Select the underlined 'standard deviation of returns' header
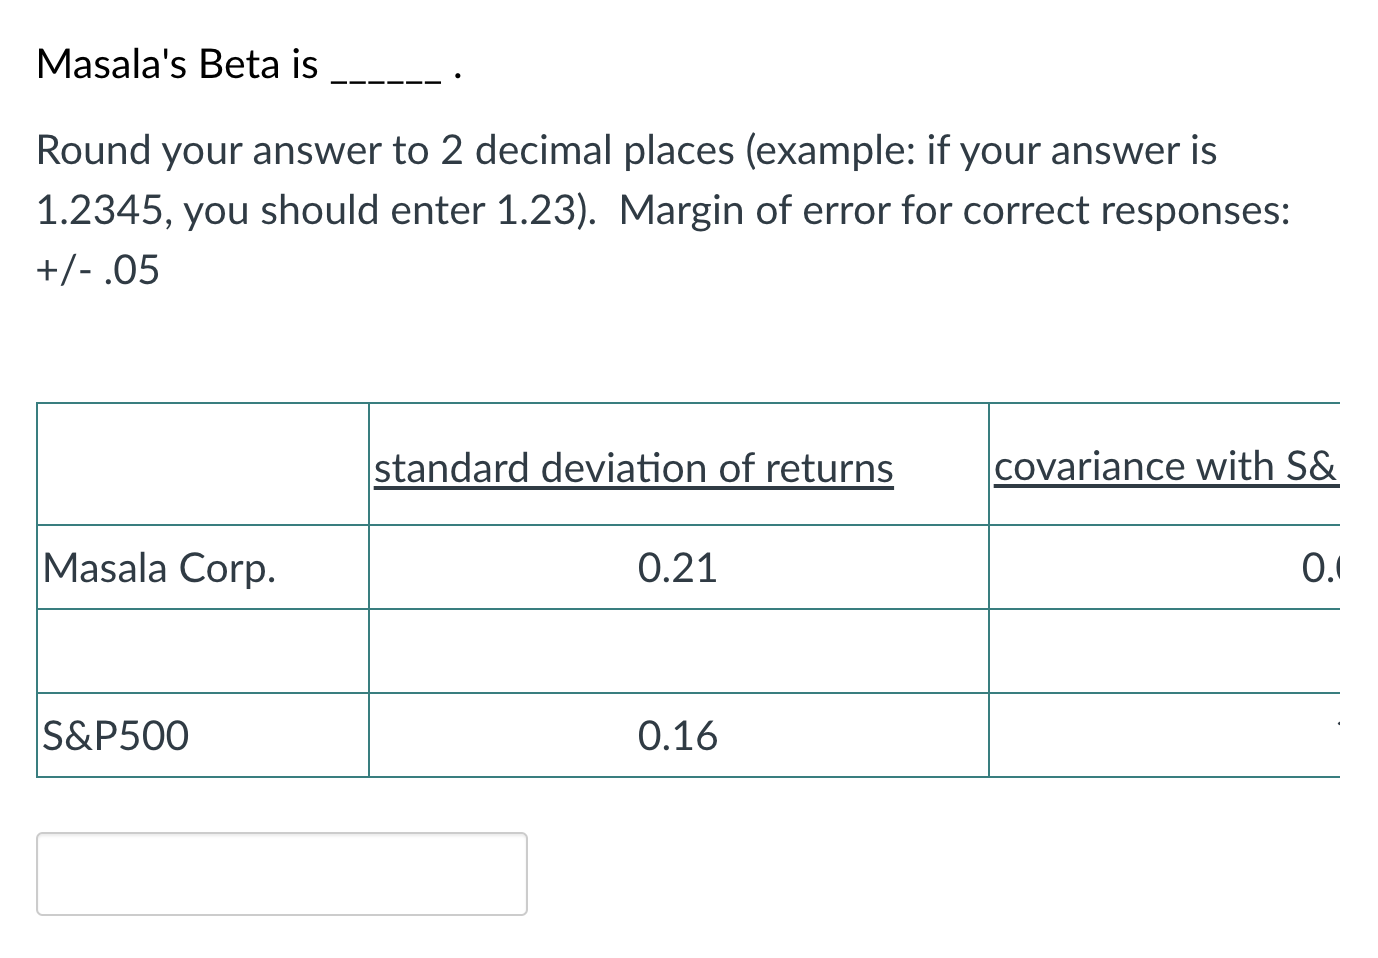This screenshot has height=958, width=1378. (x=633, y=467)
